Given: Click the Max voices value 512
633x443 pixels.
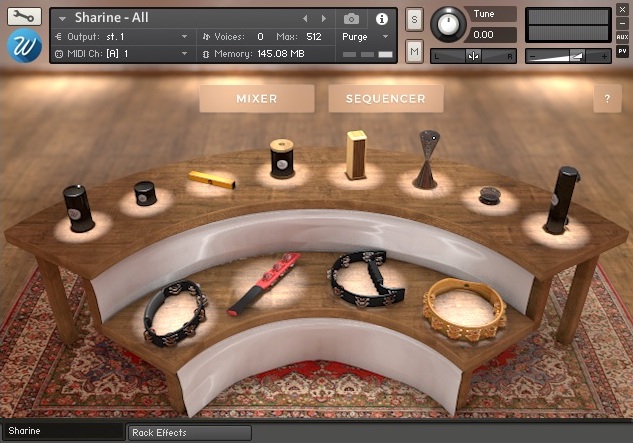Looking at the screenshot, I should (314, 37).
